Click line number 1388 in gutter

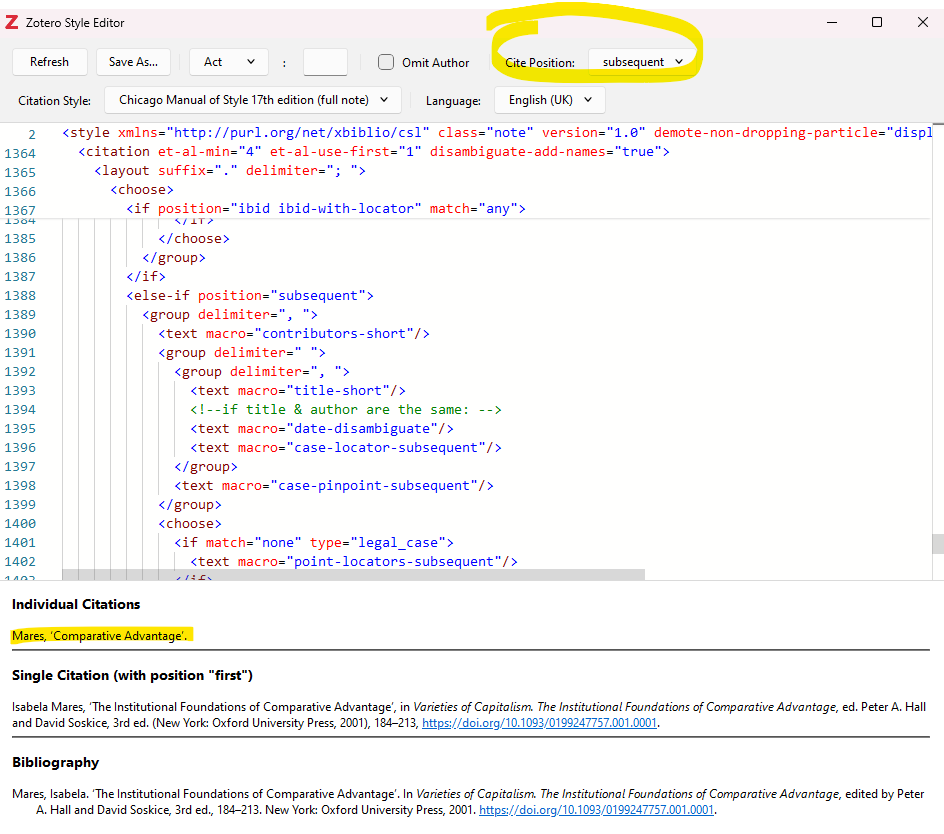[x=20, y=296]
